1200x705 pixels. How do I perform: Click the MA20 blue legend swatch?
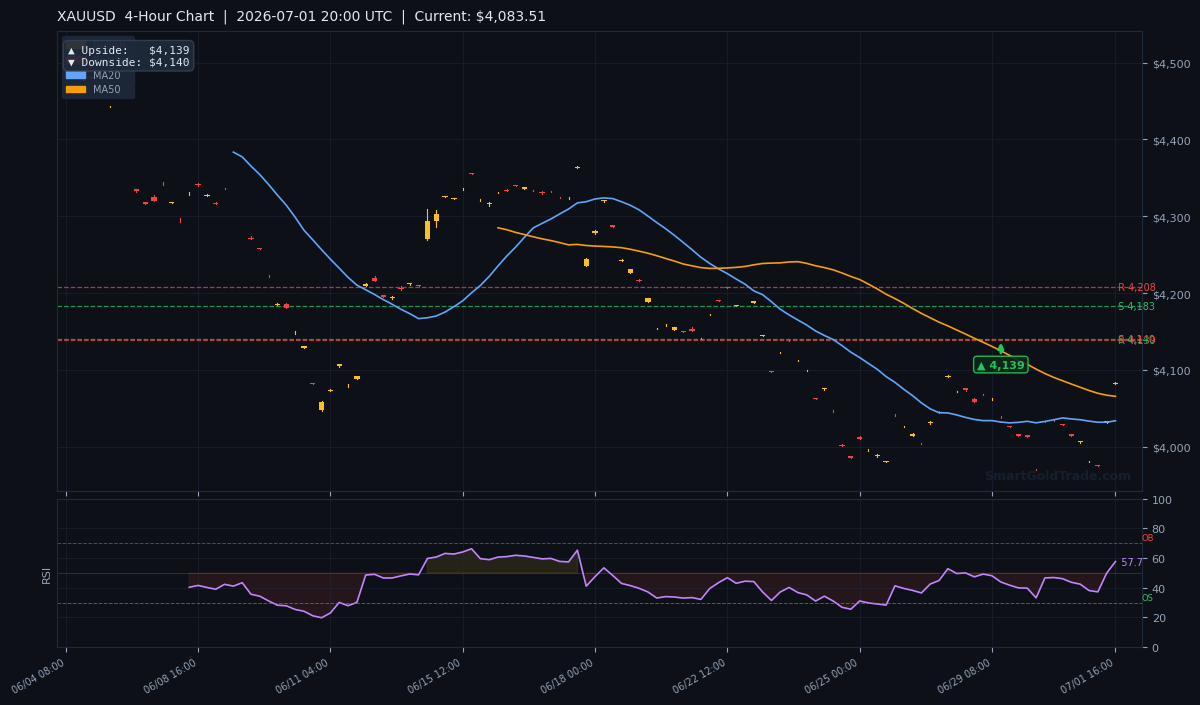(76, 75)
